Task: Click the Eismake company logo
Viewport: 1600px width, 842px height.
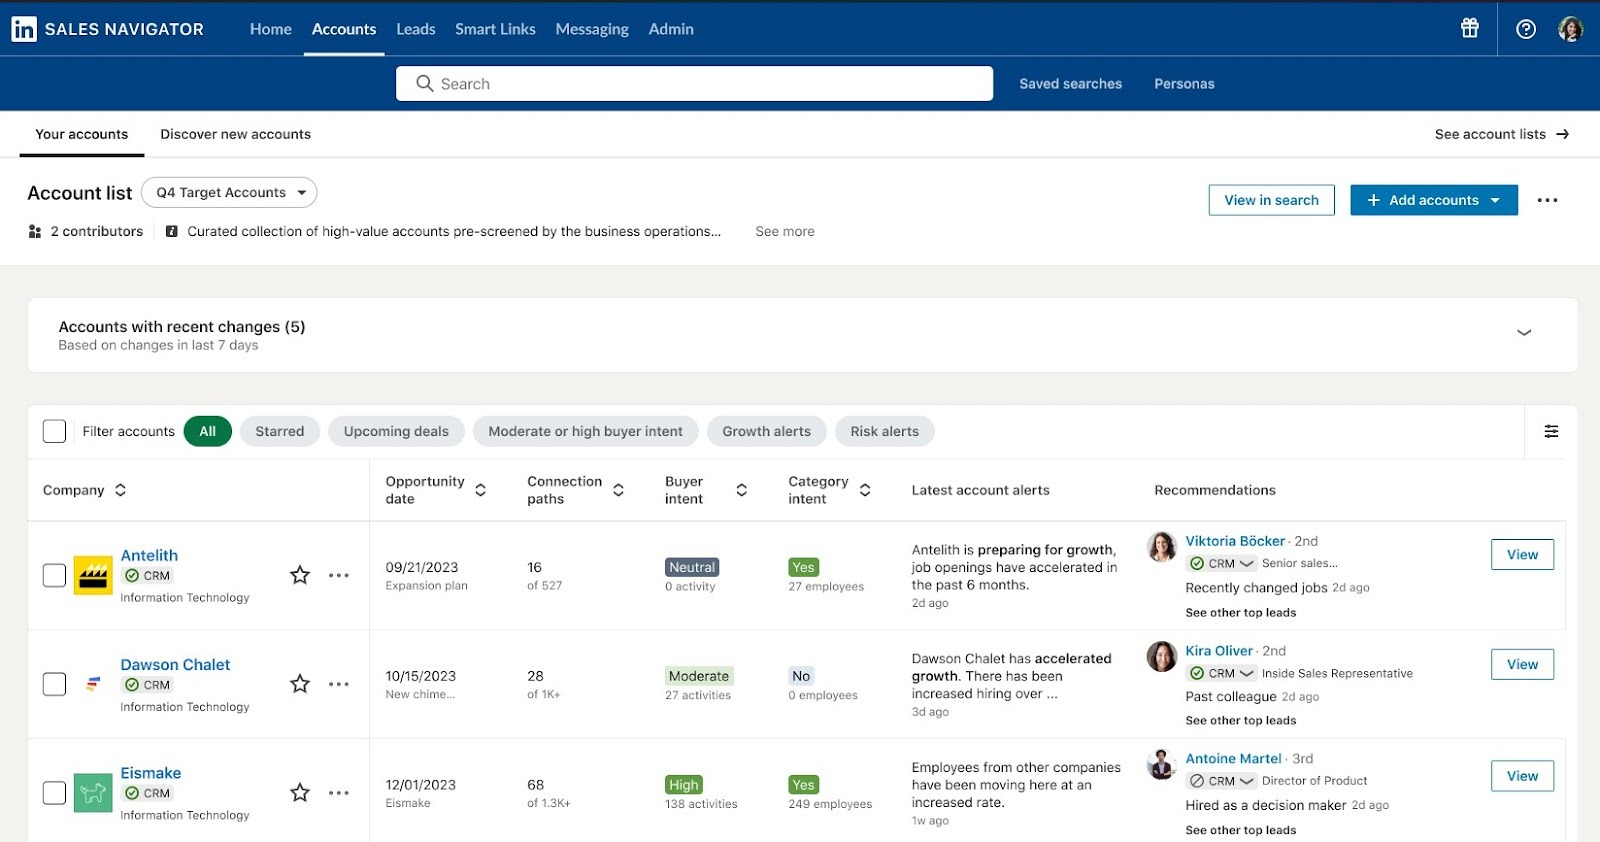Action: coord(93,793)
